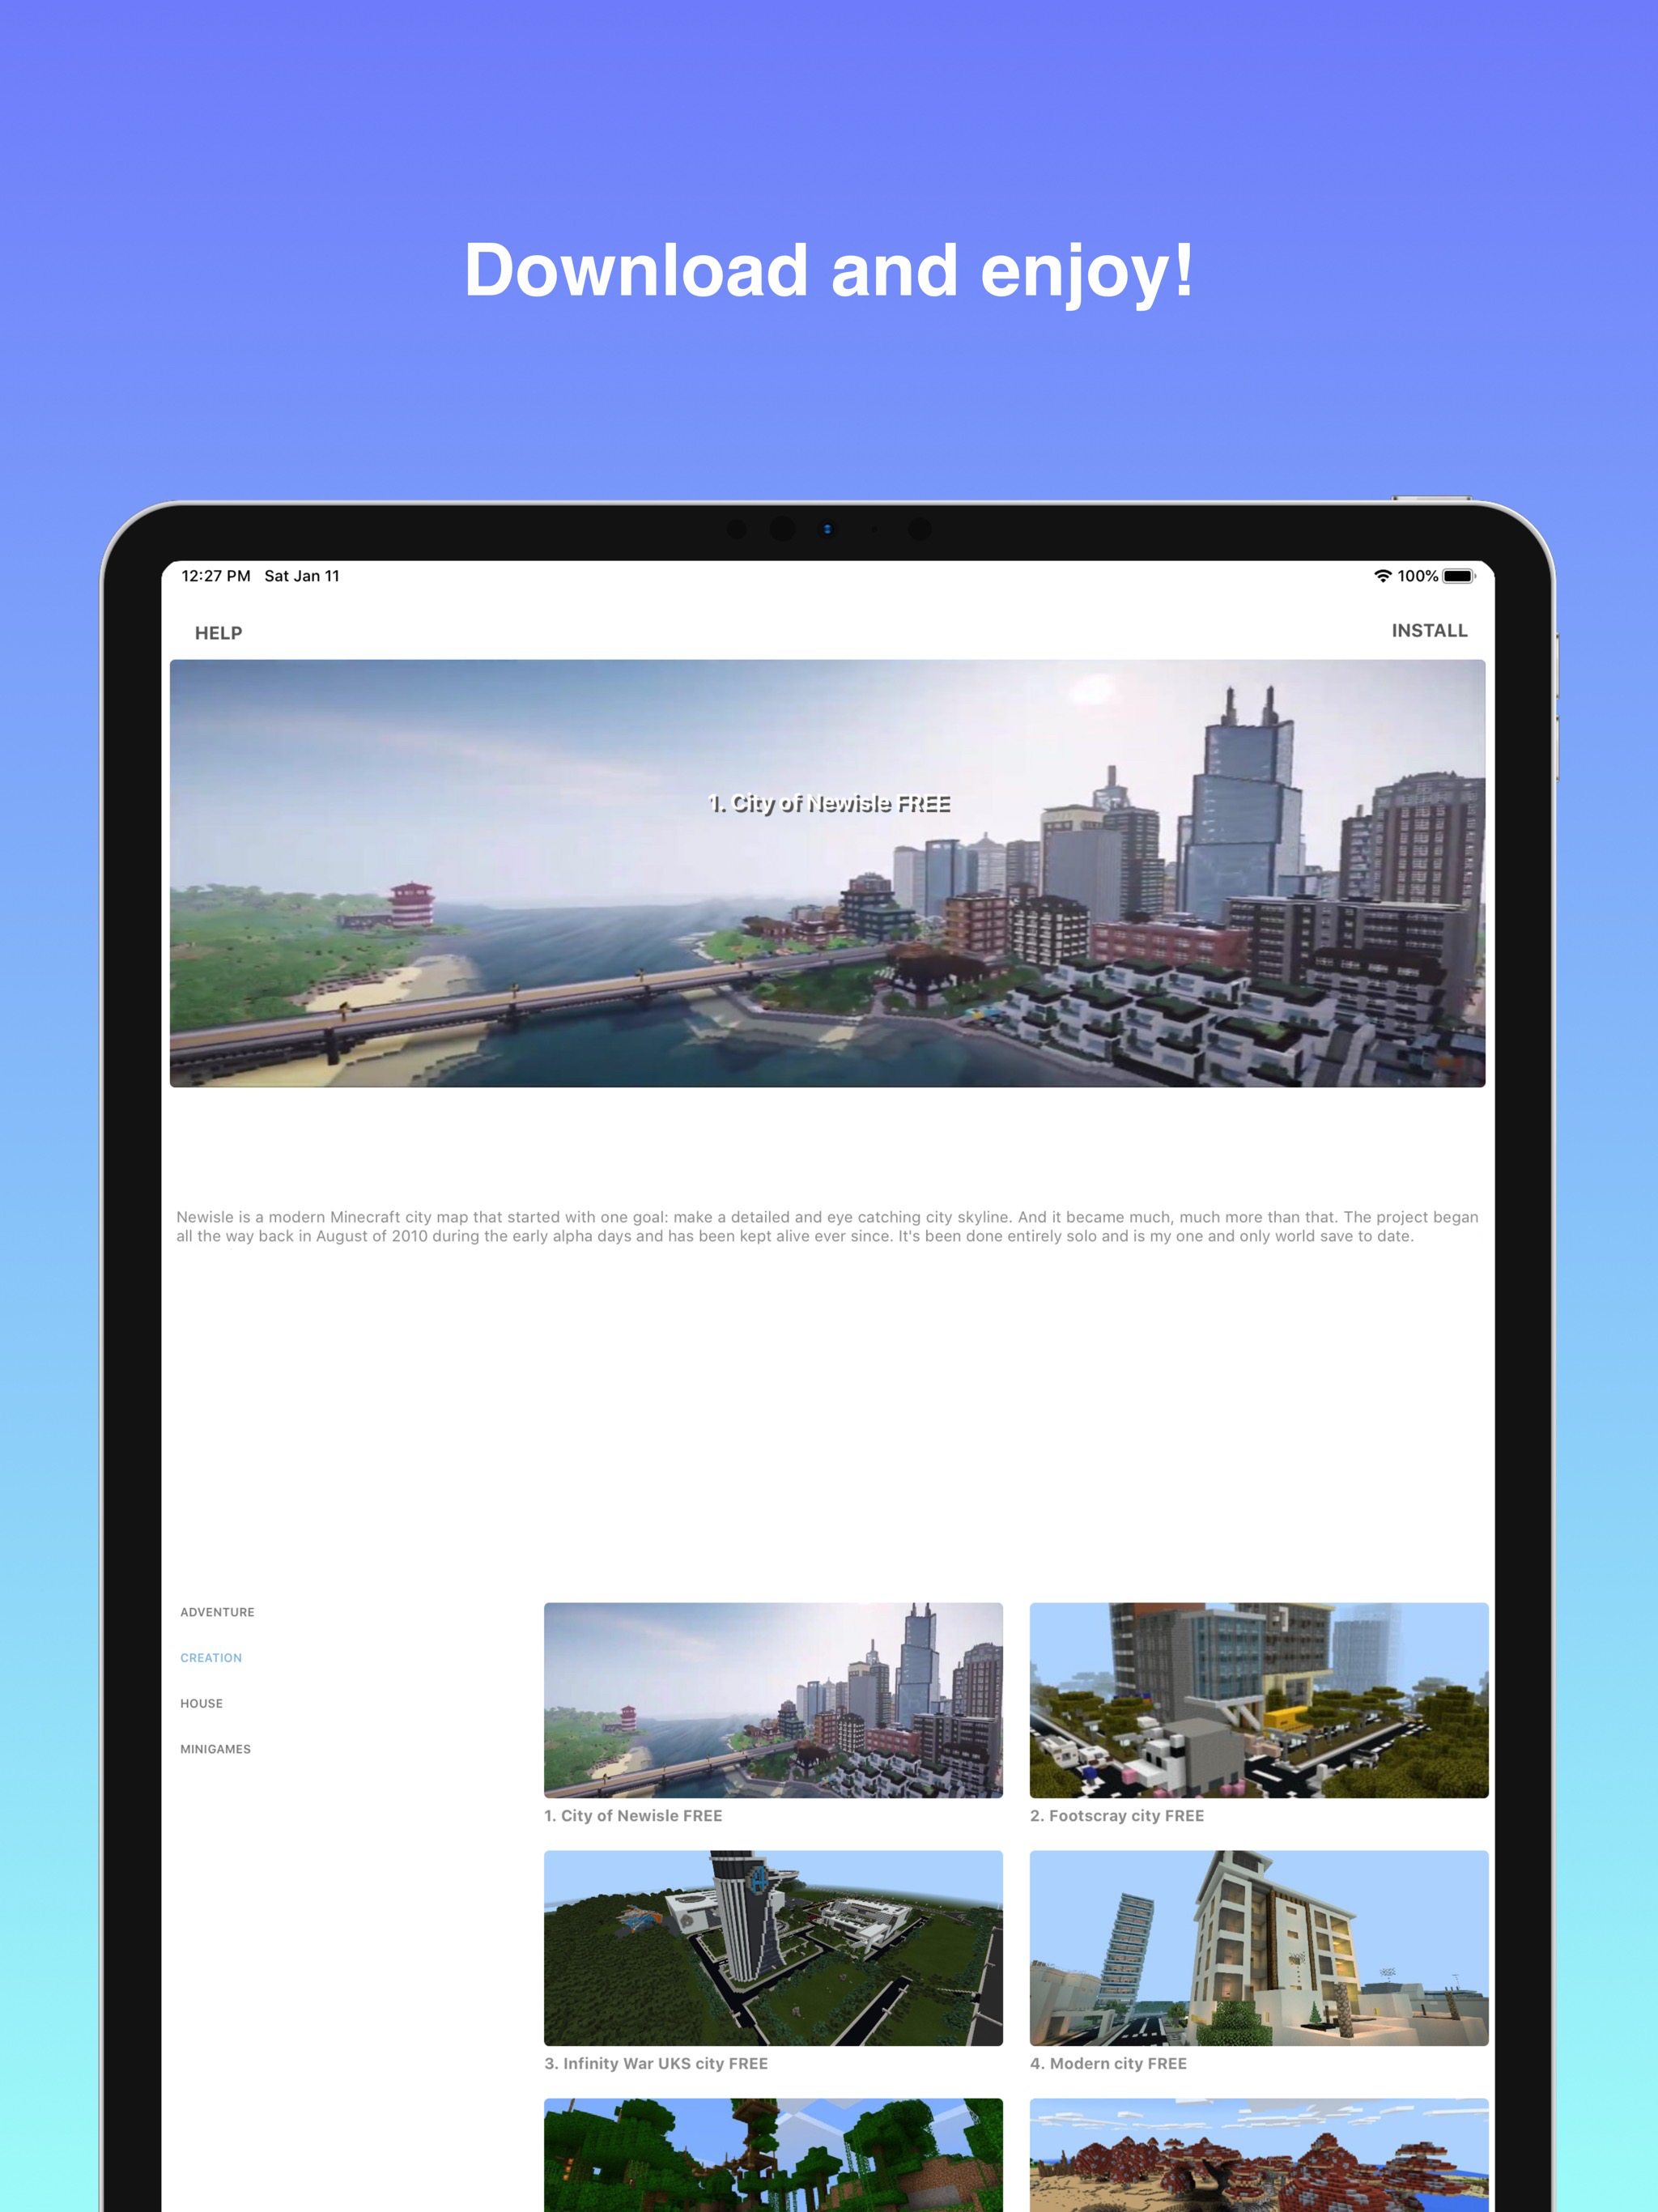Click '4. Modern city FREE' label
1658x2212 pixels.
1108,2063
